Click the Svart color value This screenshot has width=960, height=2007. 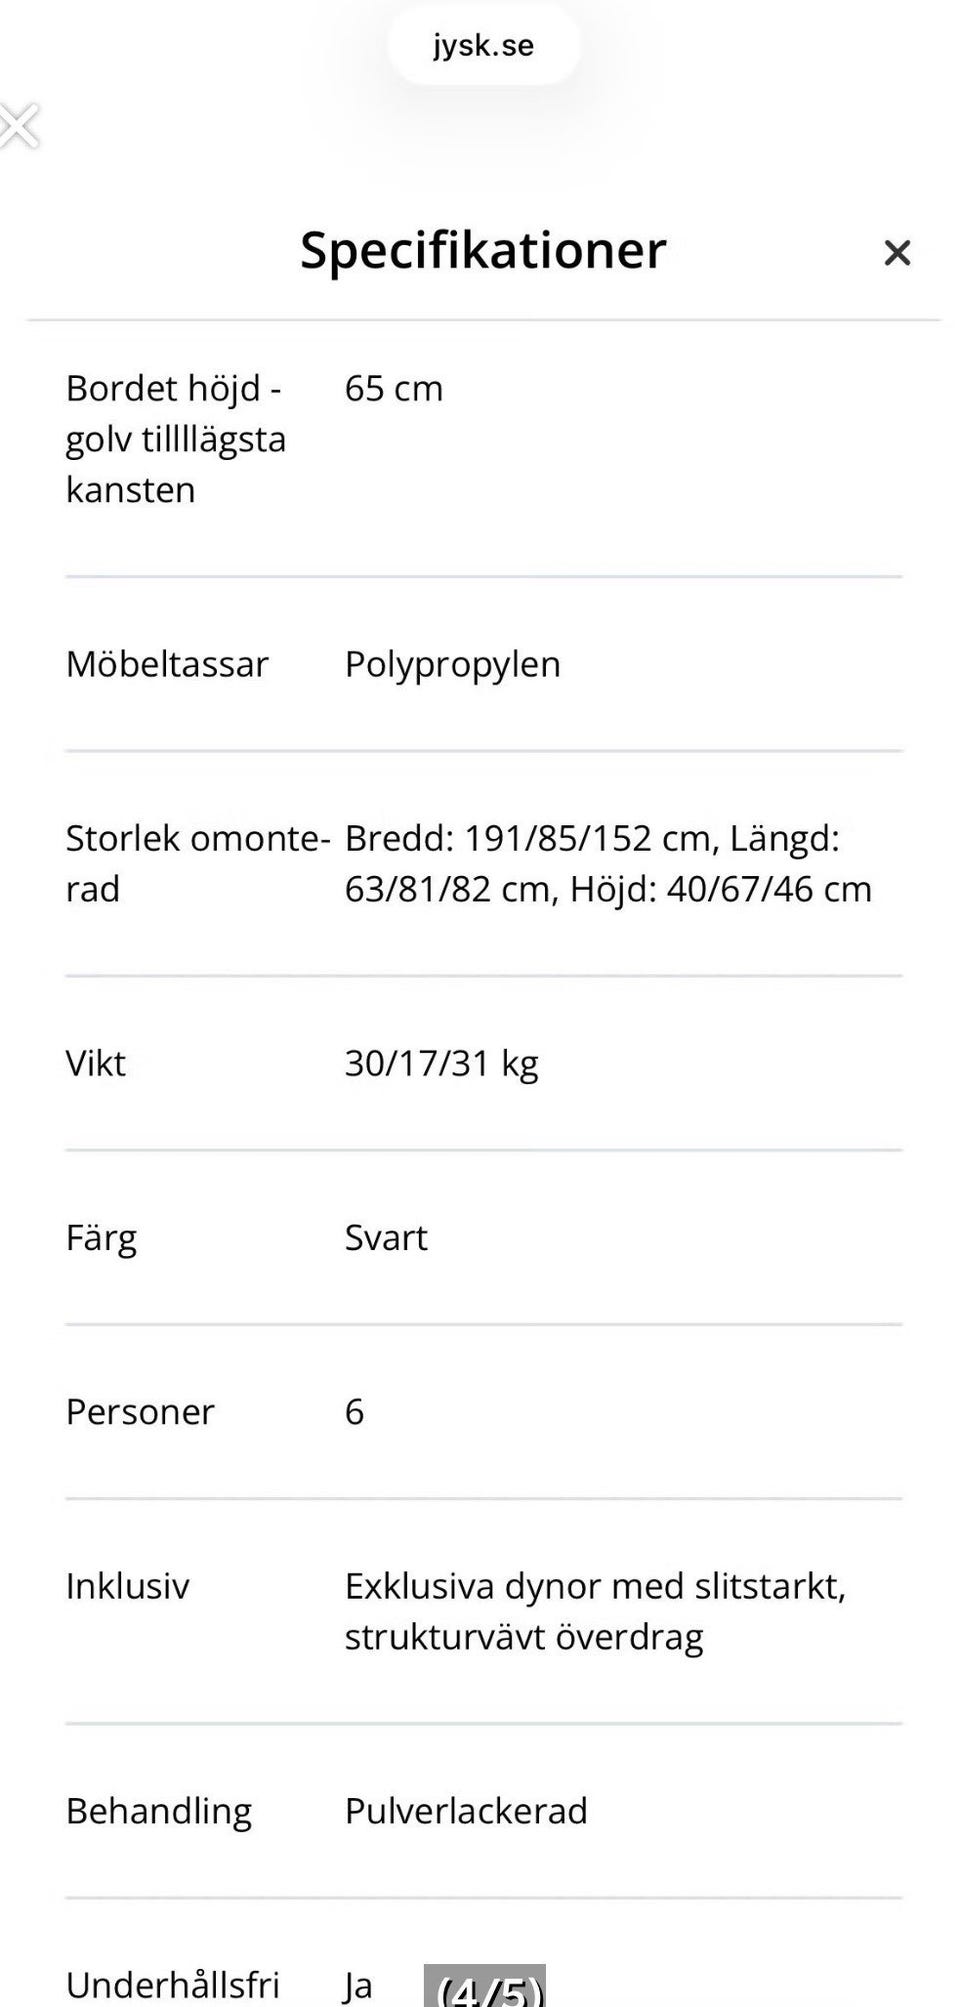pyautogui.click(x=386, y=1238)
